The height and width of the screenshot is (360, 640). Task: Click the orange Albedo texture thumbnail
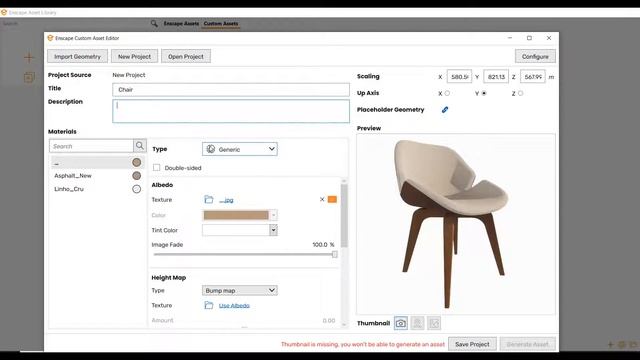pyautogui.click(x=332, y=199)
